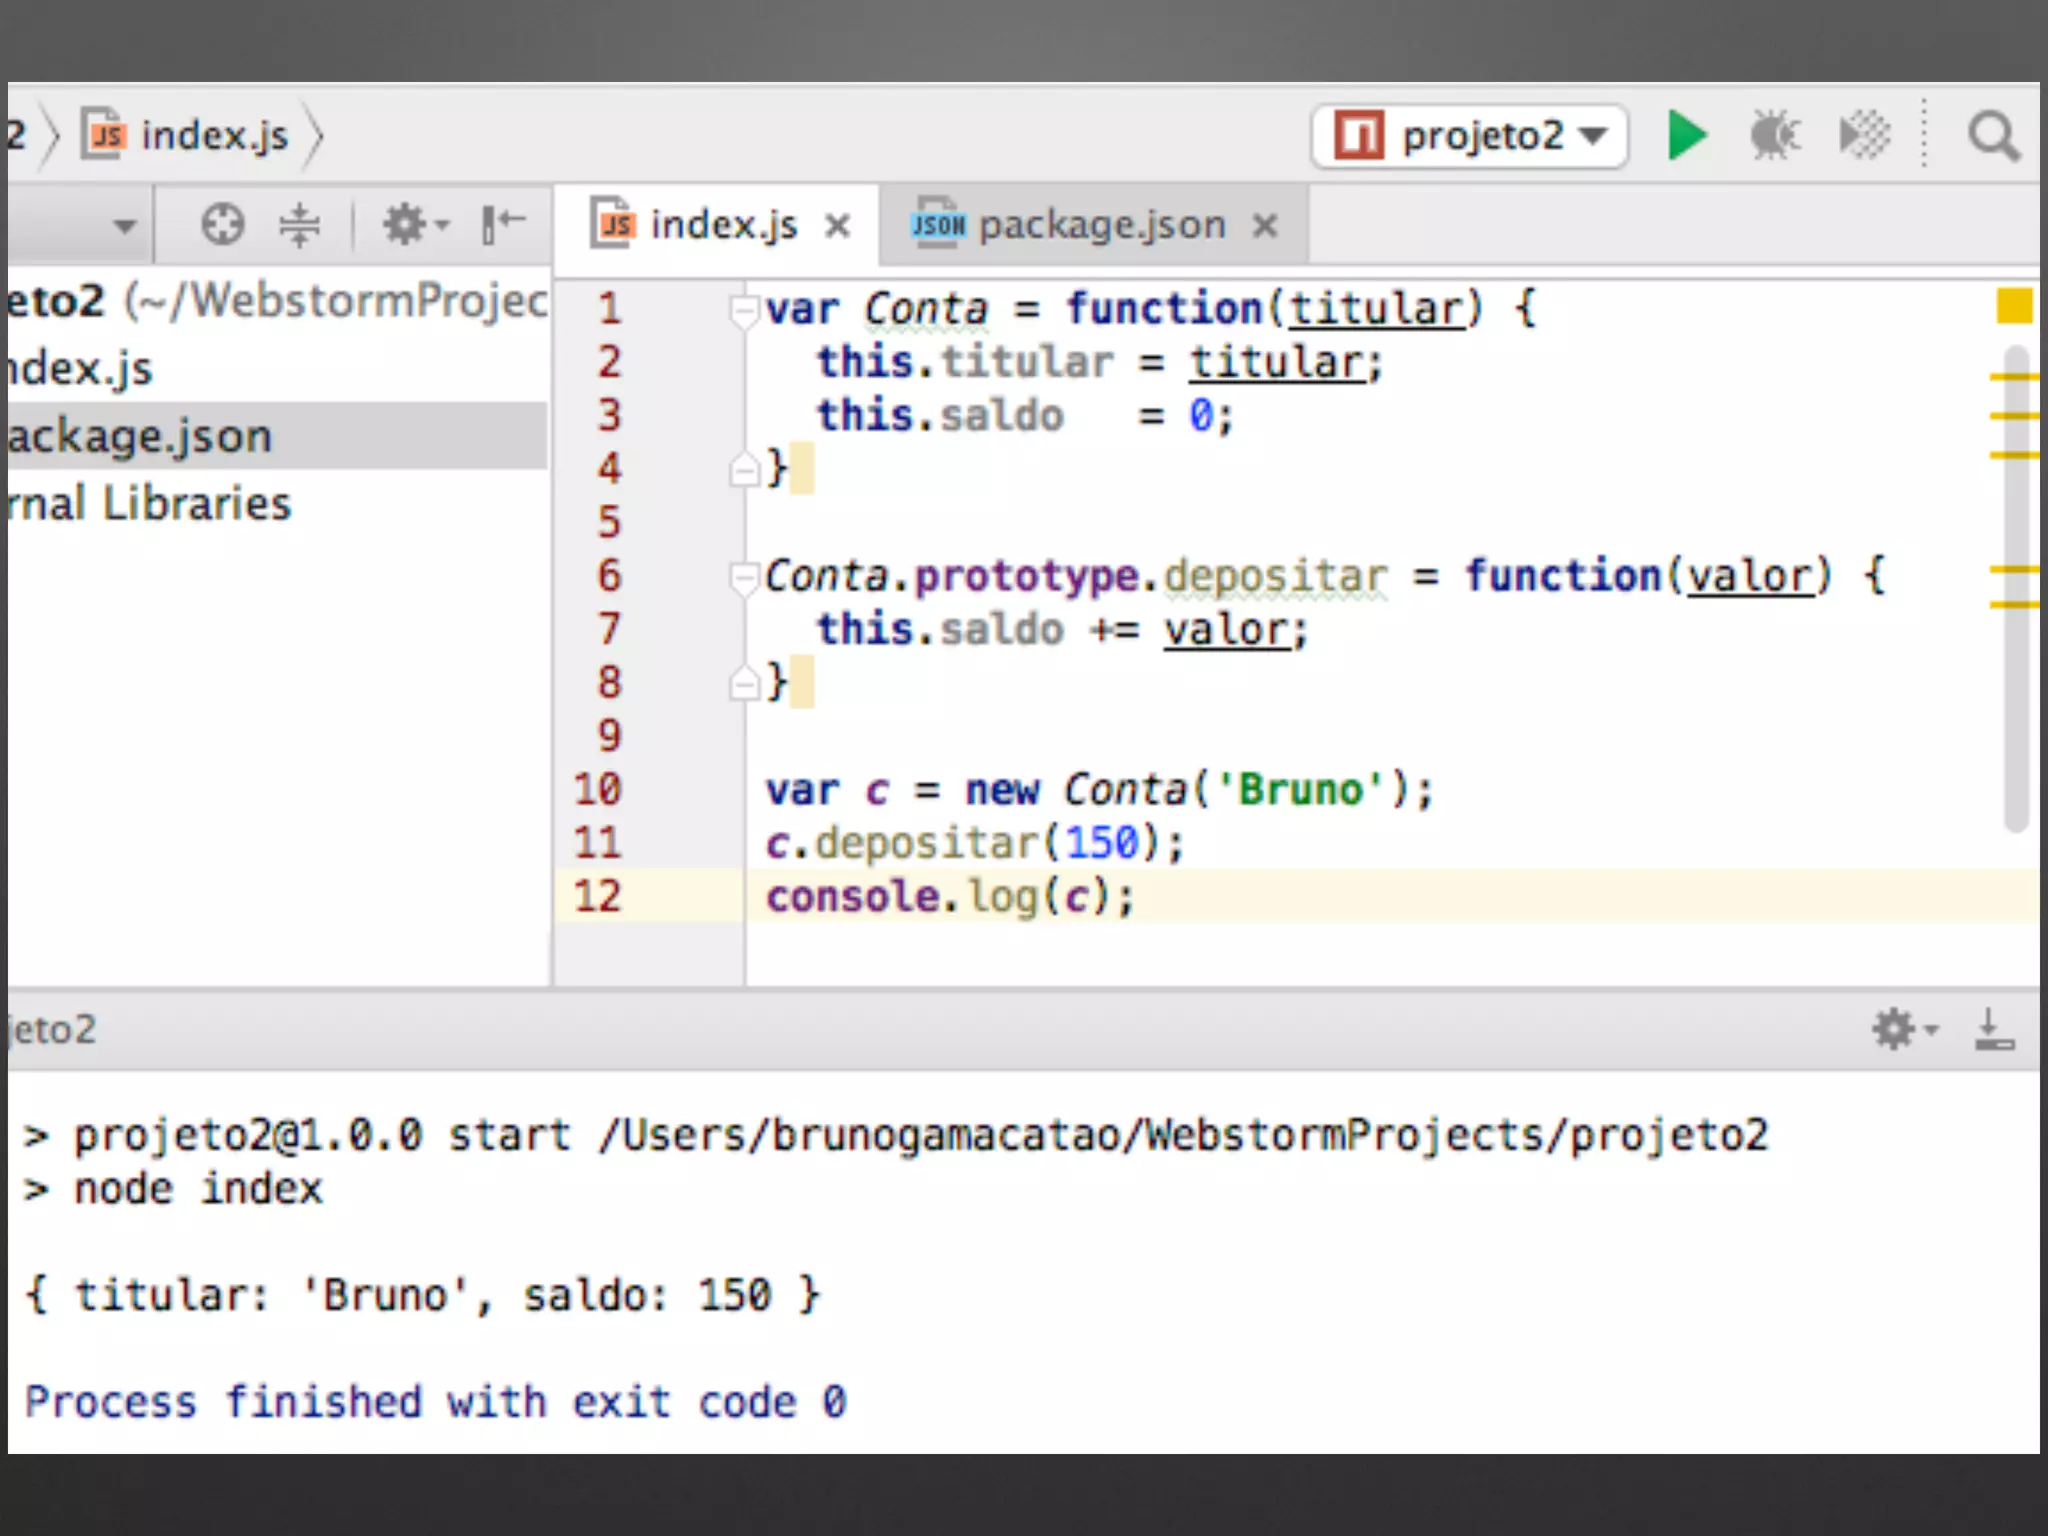The height and width of the screenshot is (1536, 2048).
Task: Click the console download/pin icon
Action: [1993, 1029]
